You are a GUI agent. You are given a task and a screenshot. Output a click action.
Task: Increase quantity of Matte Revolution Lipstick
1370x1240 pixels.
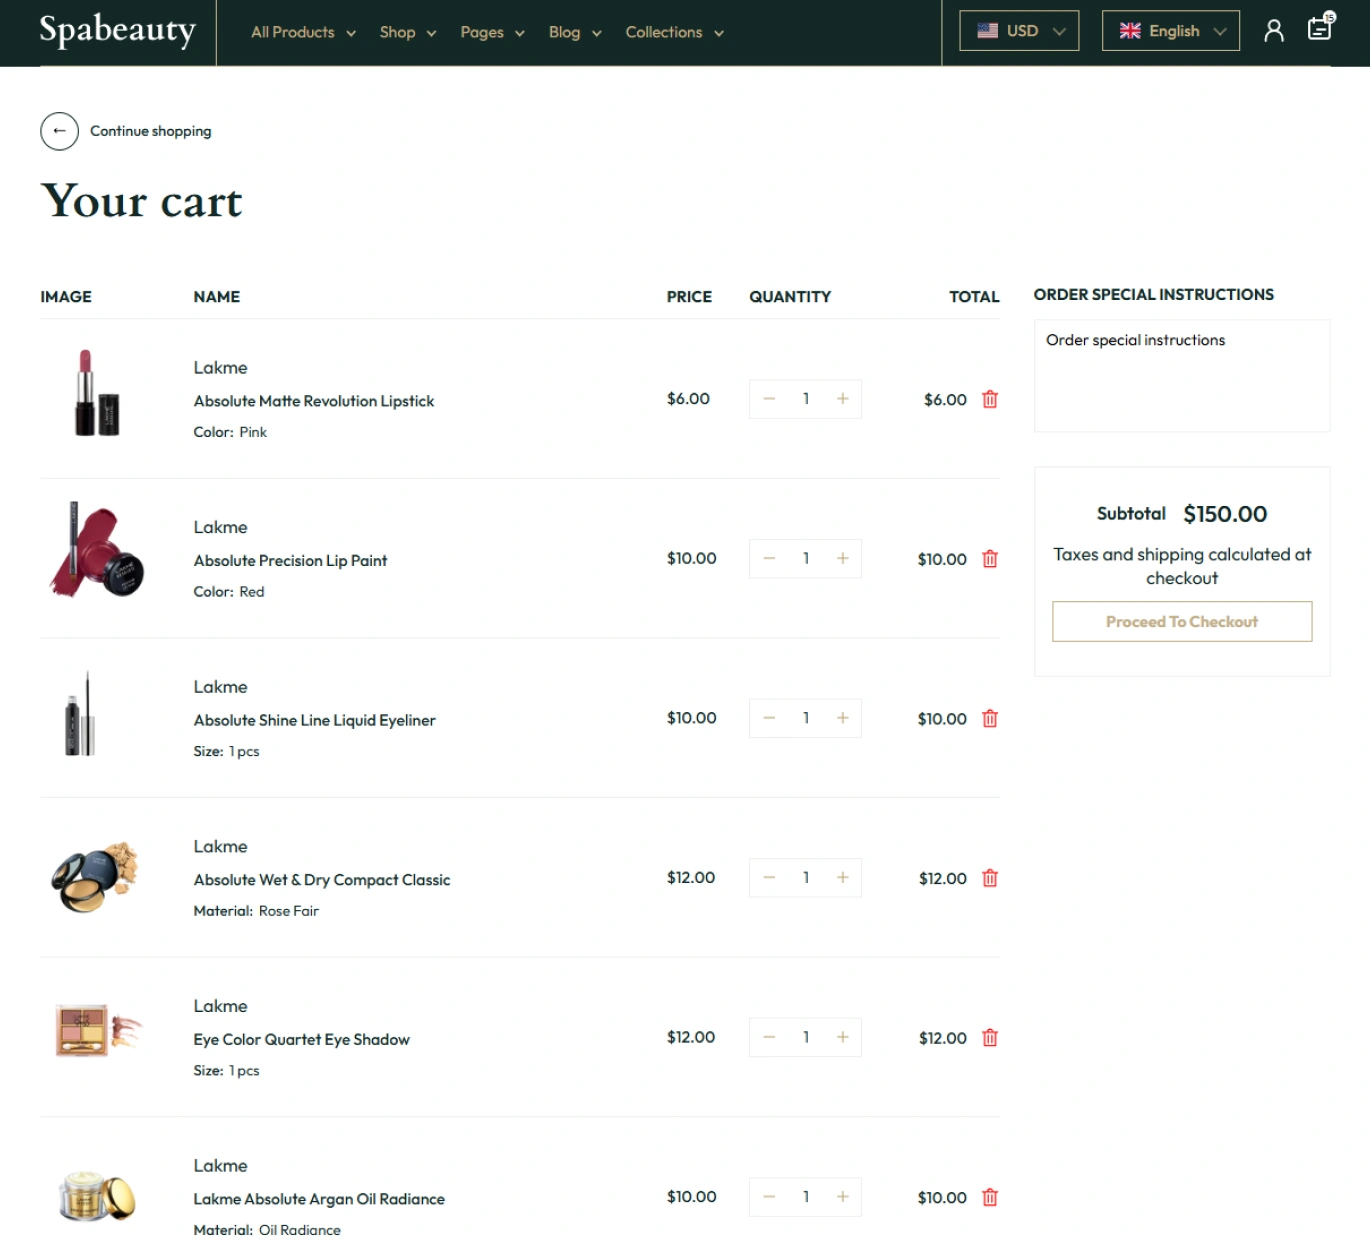(842, 399)
